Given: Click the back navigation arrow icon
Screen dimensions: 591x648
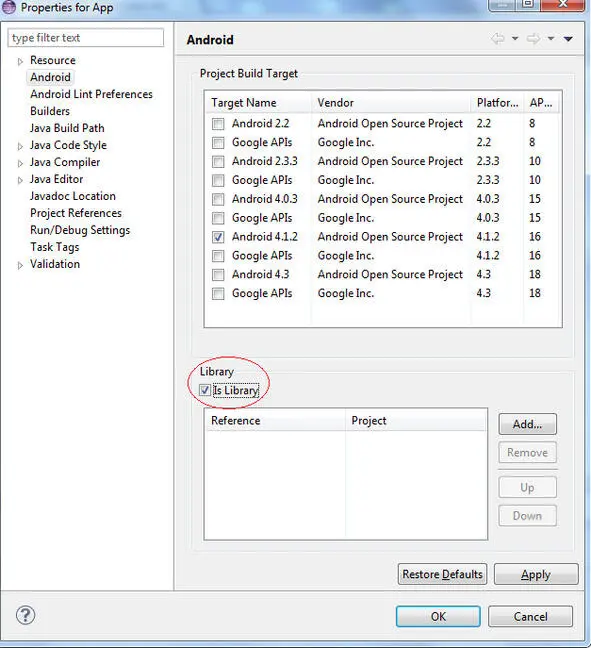Looking at the screenshot, I should 498,39.
